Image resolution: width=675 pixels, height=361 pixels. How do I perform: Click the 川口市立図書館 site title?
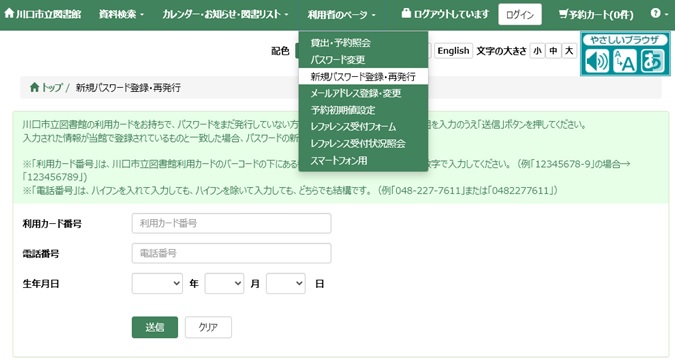click(48, 14)
